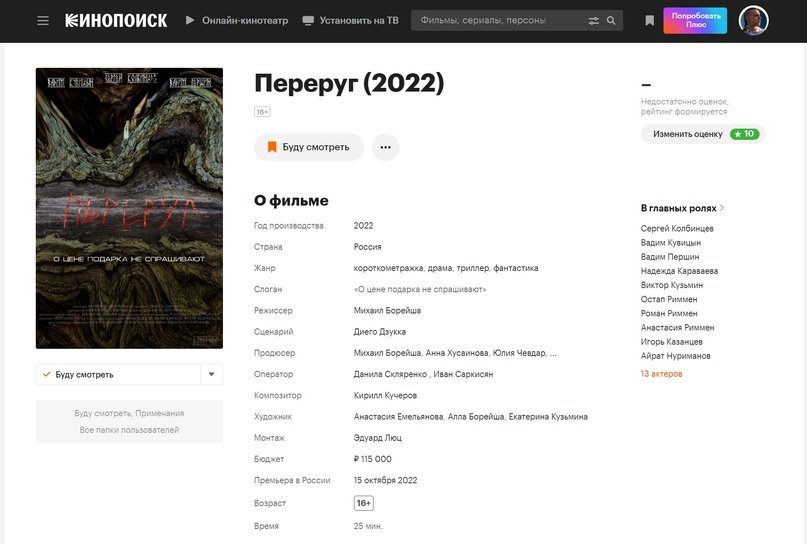Click premiere date 15 октября 2022
Image resolution: width=807 pixels, height=544 pixels.
[x=385, y=480]
